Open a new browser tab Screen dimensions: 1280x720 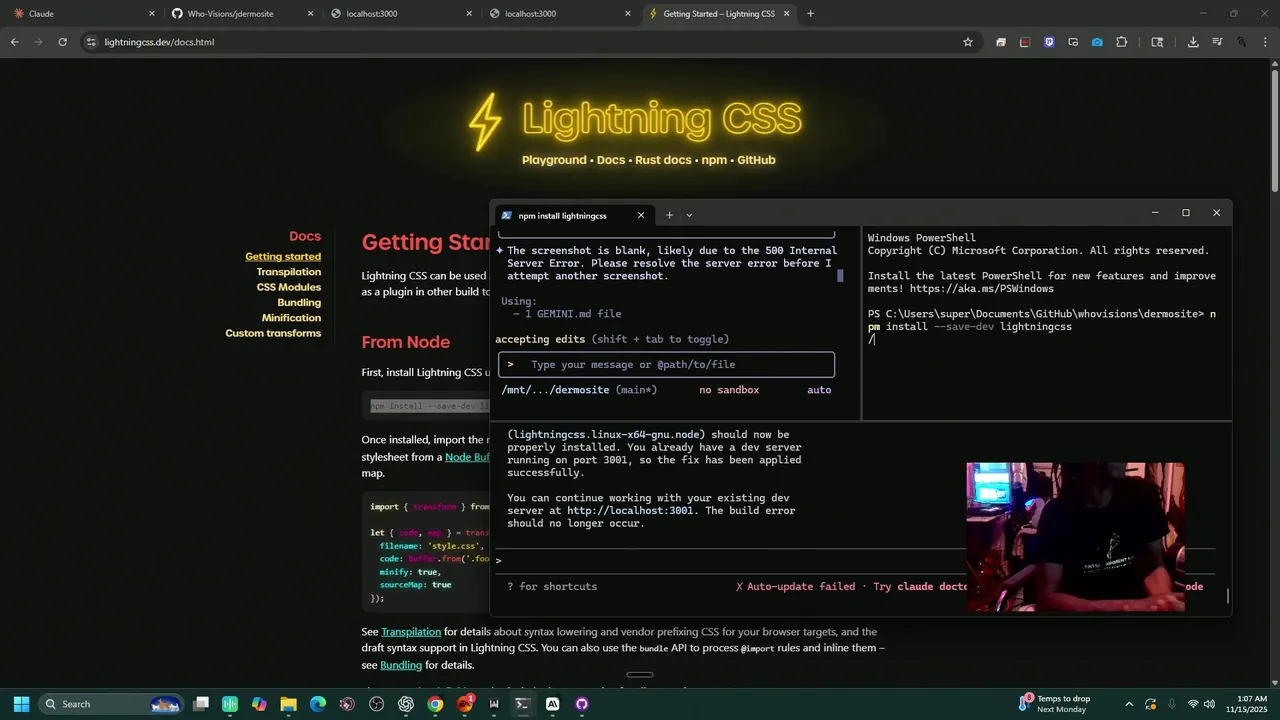(810, 14)
